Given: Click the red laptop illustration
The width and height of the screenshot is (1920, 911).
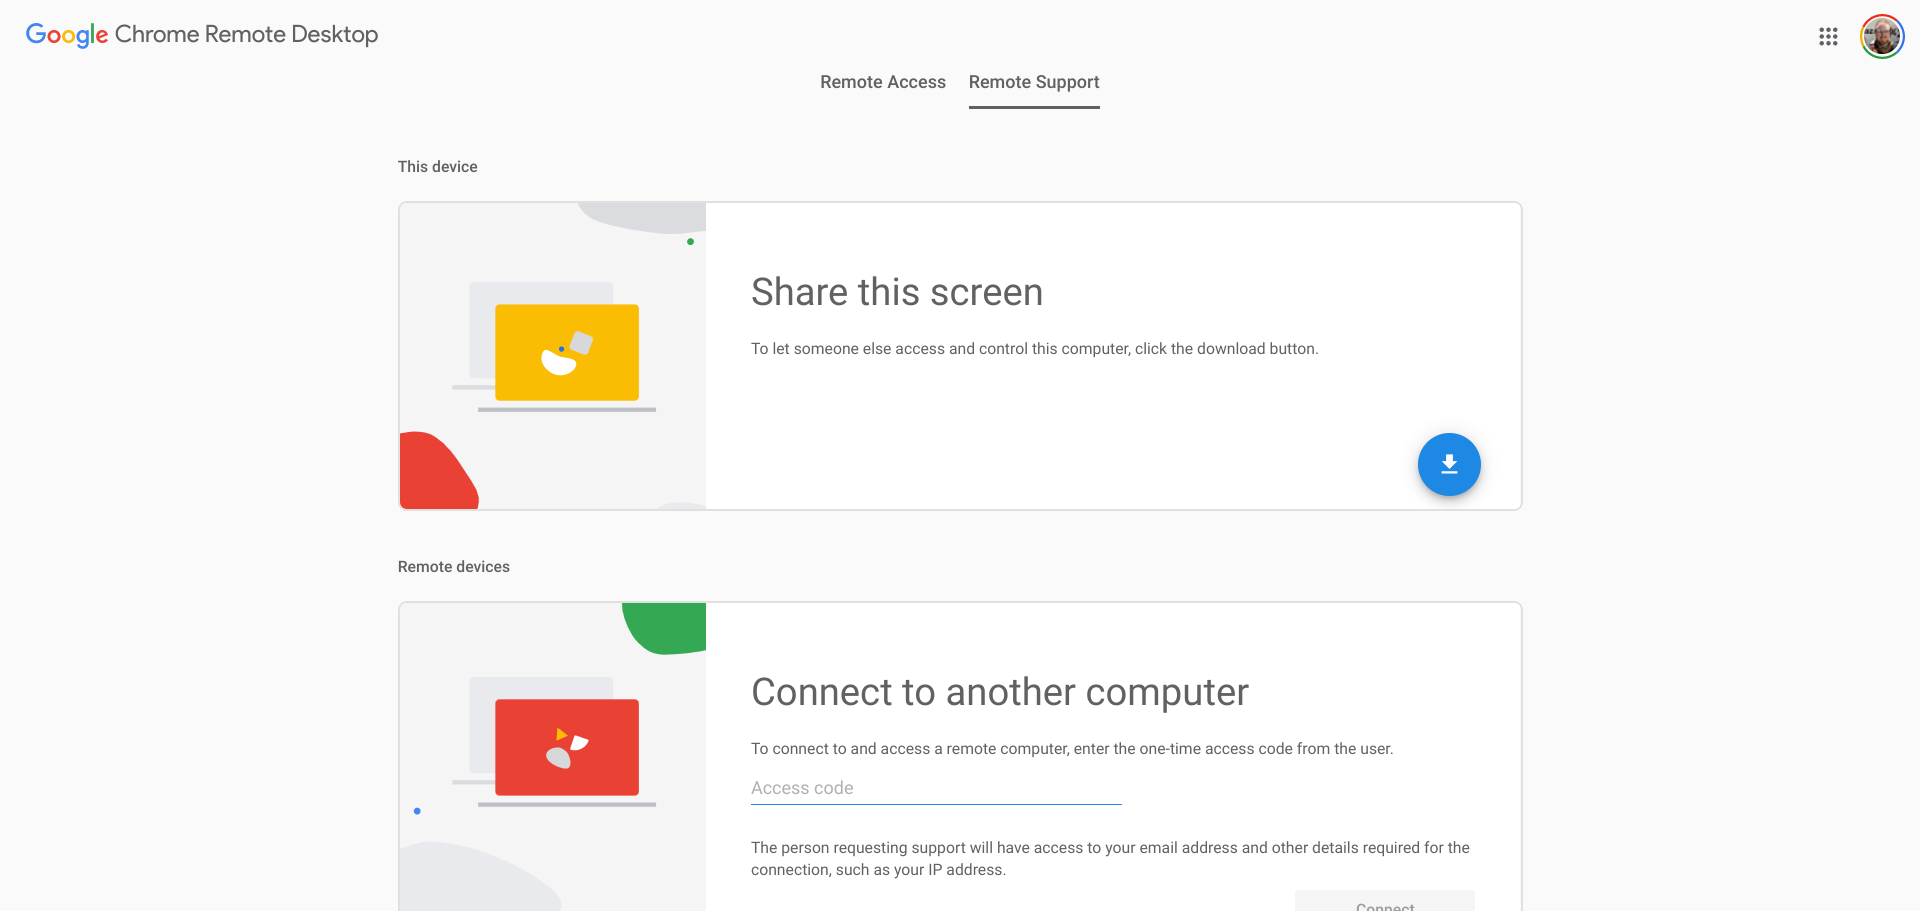Looking at the screenshot, I should pyautogui.click(x=566, y=748).
